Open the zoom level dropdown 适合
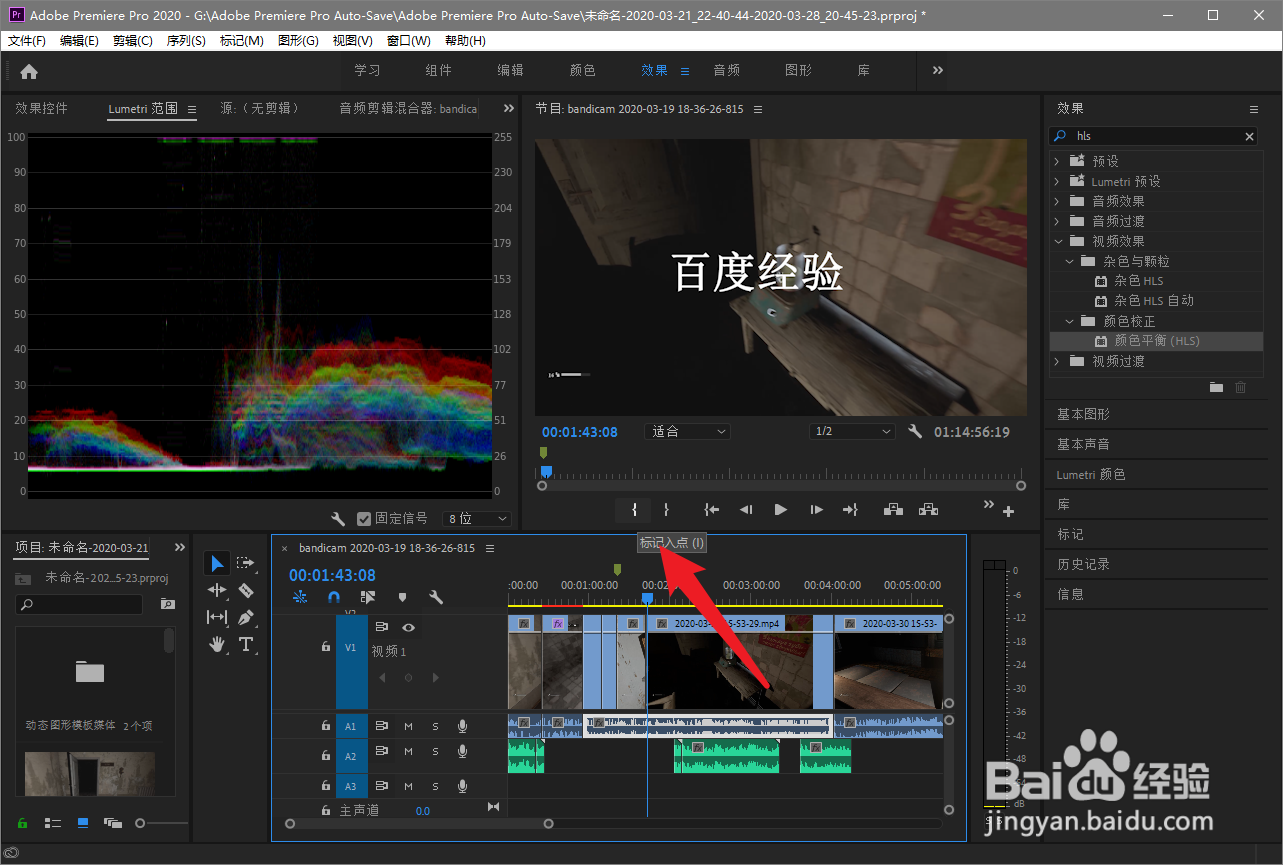1283x865 pixels. click(x=688, y=431)
